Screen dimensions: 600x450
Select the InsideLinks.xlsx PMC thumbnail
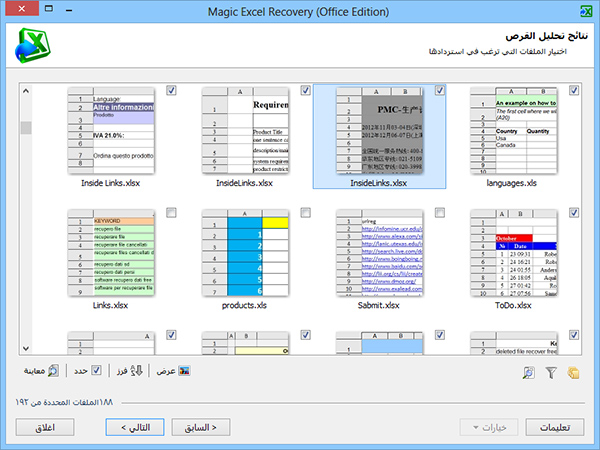[x=380, y=130]
